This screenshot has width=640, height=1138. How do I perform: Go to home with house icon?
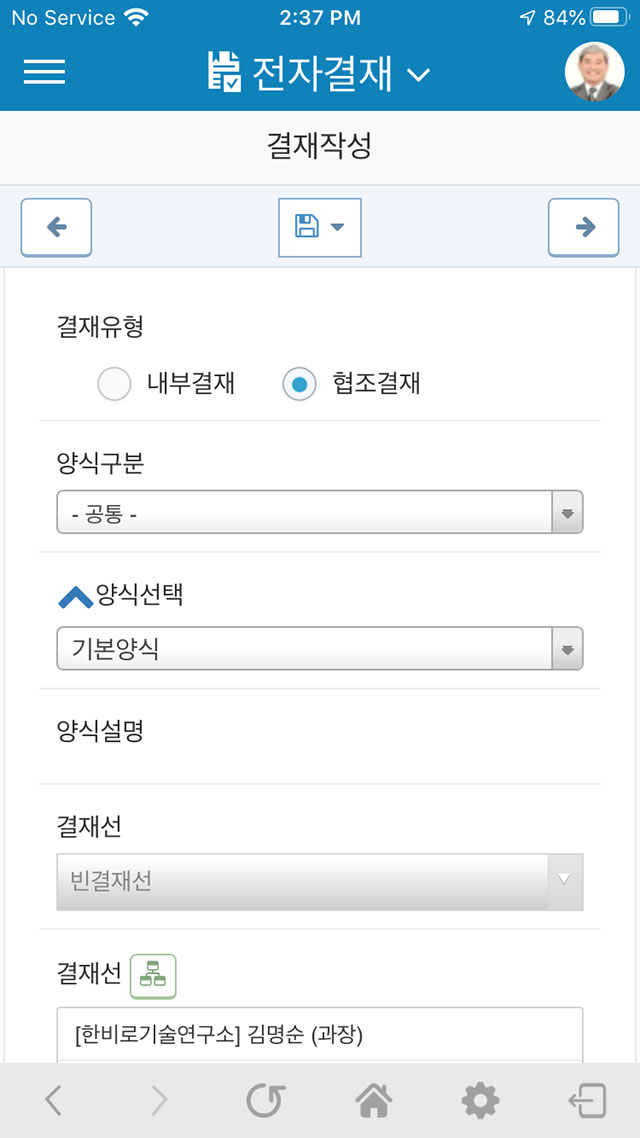373,1101
